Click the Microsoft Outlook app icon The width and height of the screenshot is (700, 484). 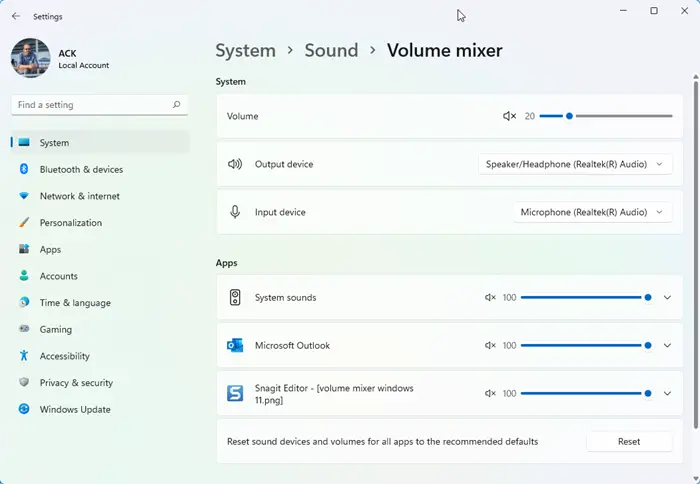click(x=235, y=346)
